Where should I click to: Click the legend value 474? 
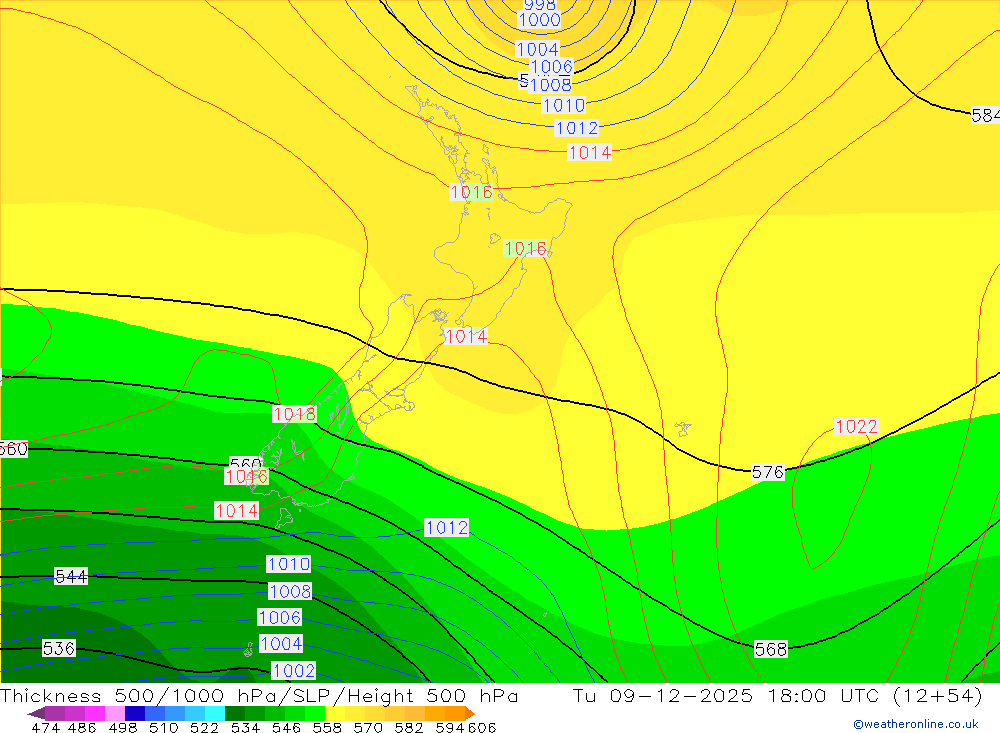tap(45, 727)
